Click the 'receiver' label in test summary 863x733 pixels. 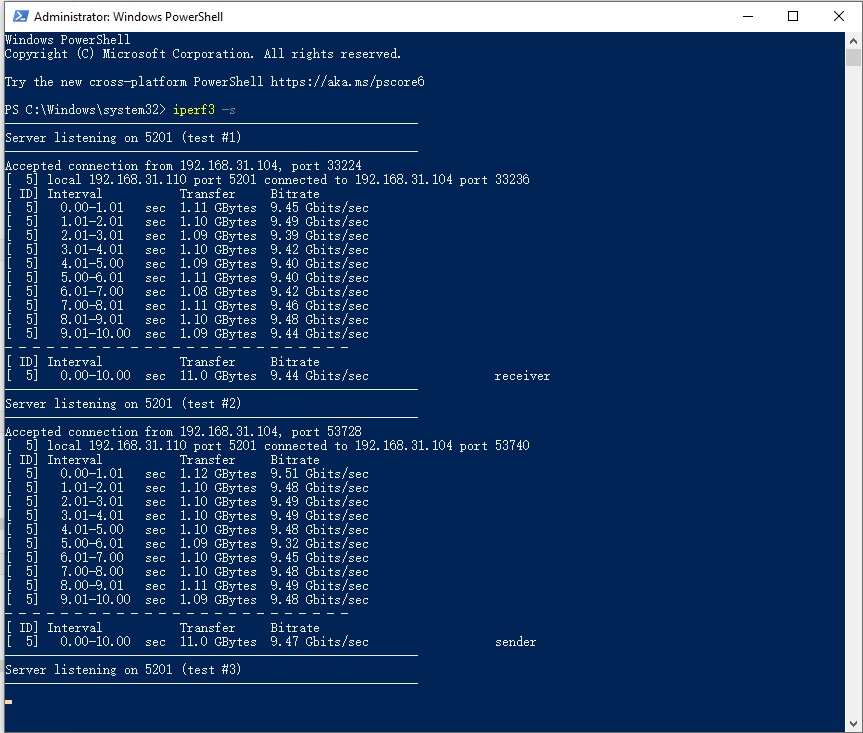tap(522, 376)
